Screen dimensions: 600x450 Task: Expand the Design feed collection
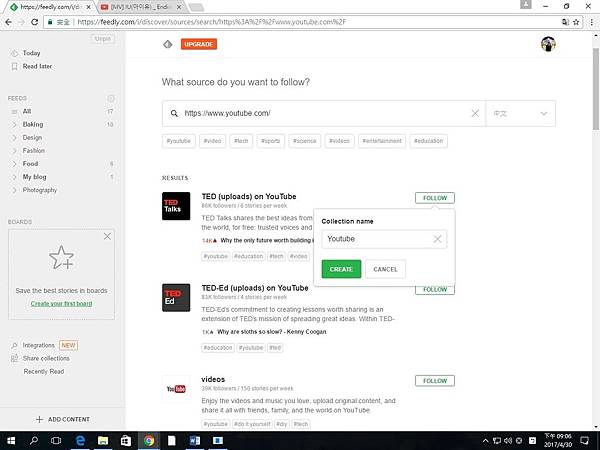14,138
